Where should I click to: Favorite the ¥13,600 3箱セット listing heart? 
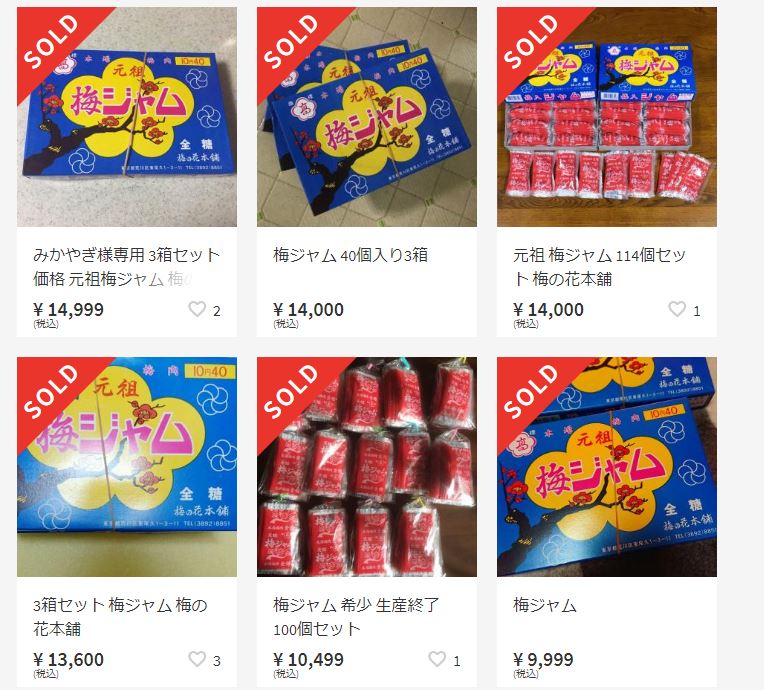(x=197, y=659)
